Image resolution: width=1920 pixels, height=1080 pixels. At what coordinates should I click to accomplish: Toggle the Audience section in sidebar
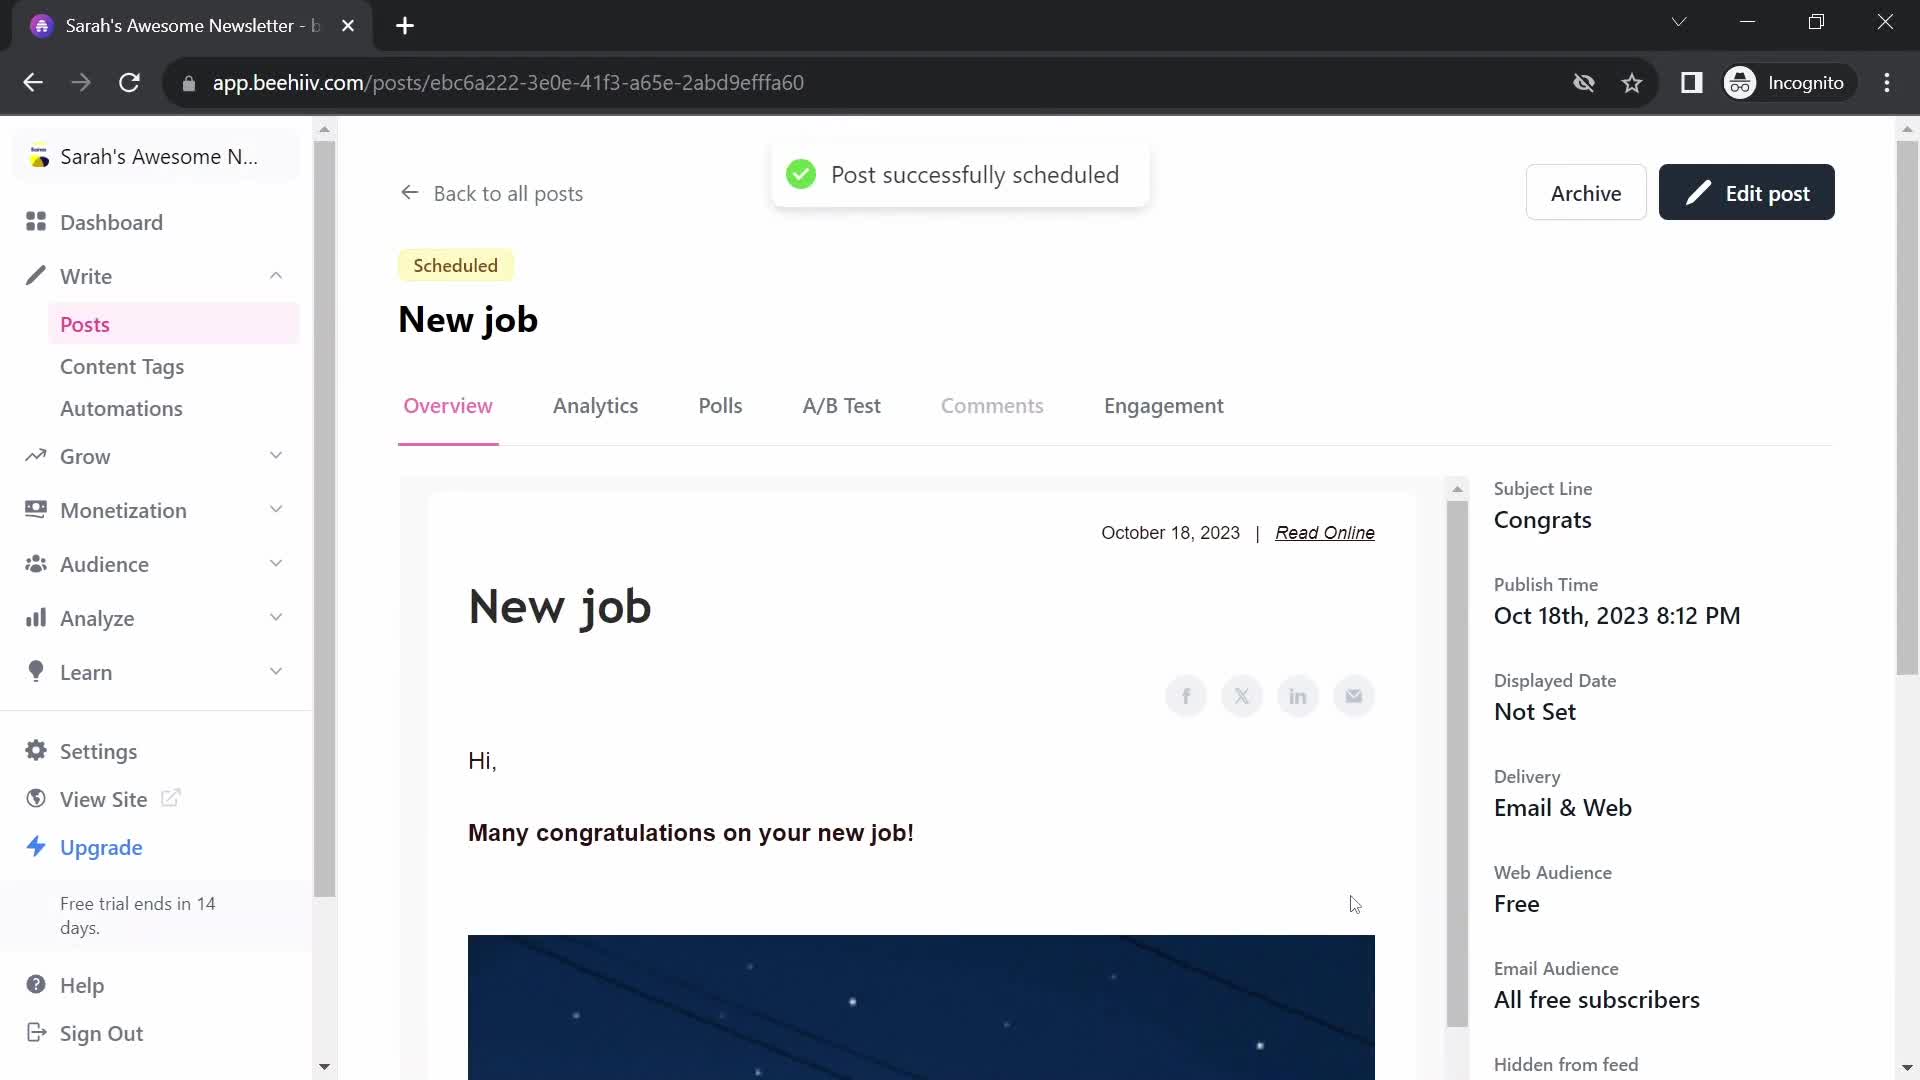click(157, 563)
